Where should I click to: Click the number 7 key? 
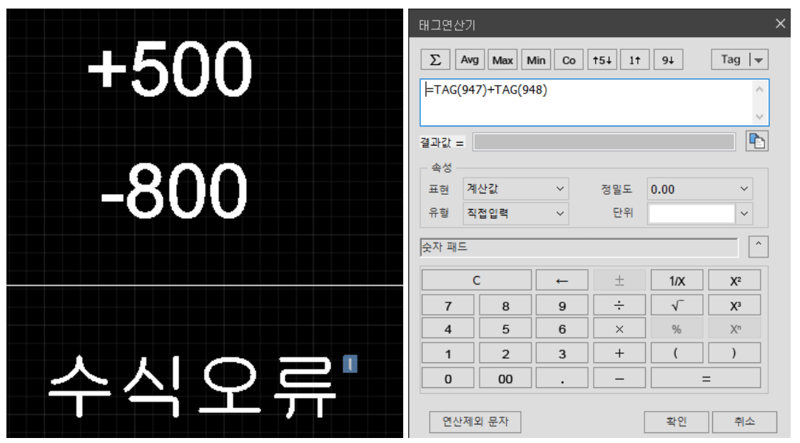448,305
